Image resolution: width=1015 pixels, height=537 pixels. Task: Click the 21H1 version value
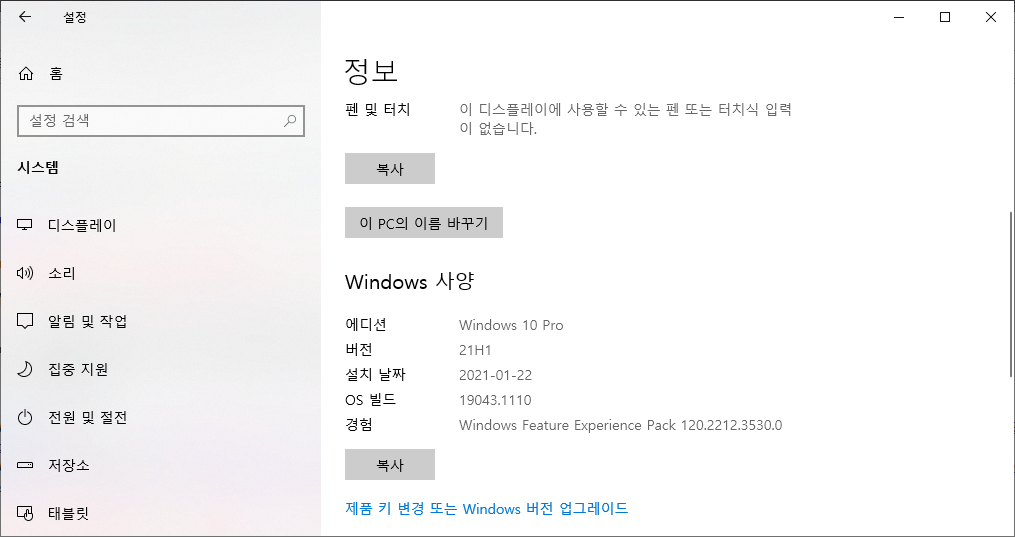tap(475, 350)
